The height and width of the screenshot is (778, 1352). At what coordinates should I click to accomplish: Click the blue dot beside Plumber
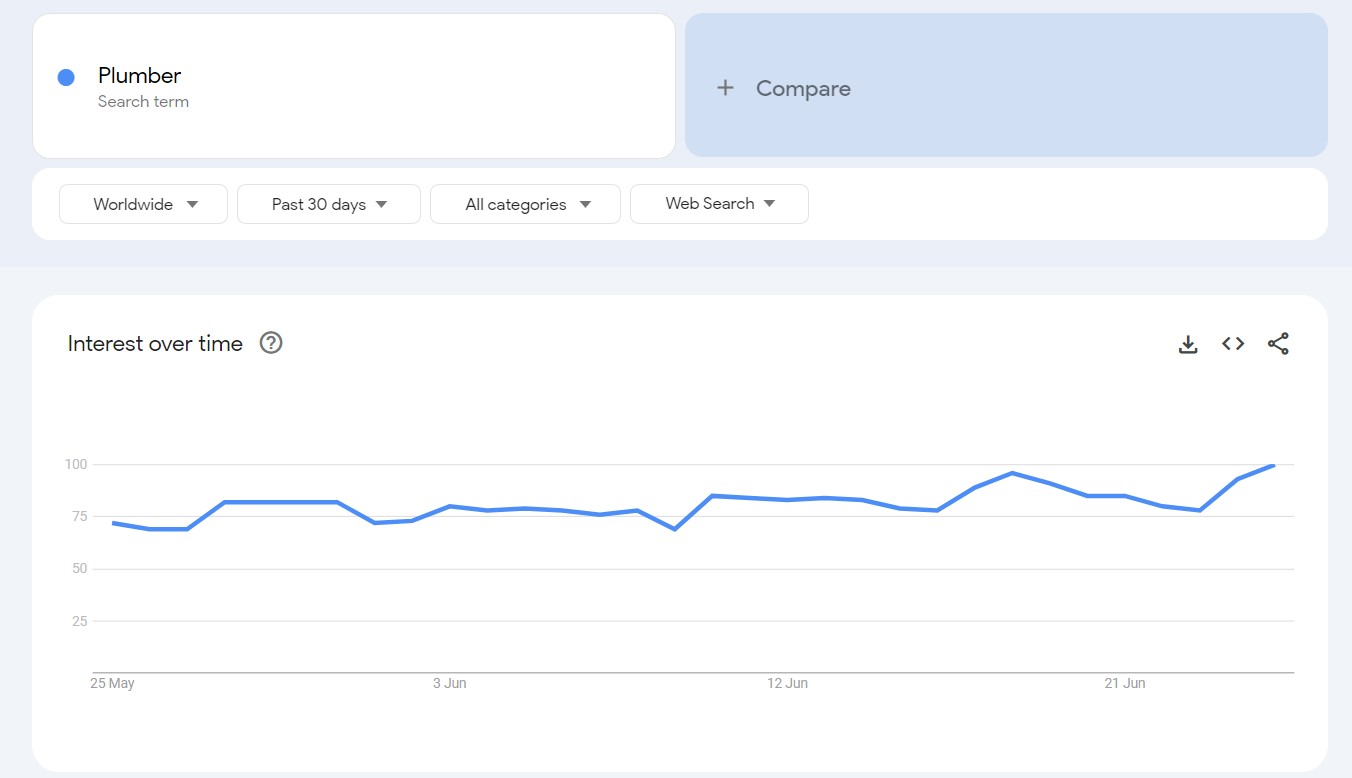[66, 78]
